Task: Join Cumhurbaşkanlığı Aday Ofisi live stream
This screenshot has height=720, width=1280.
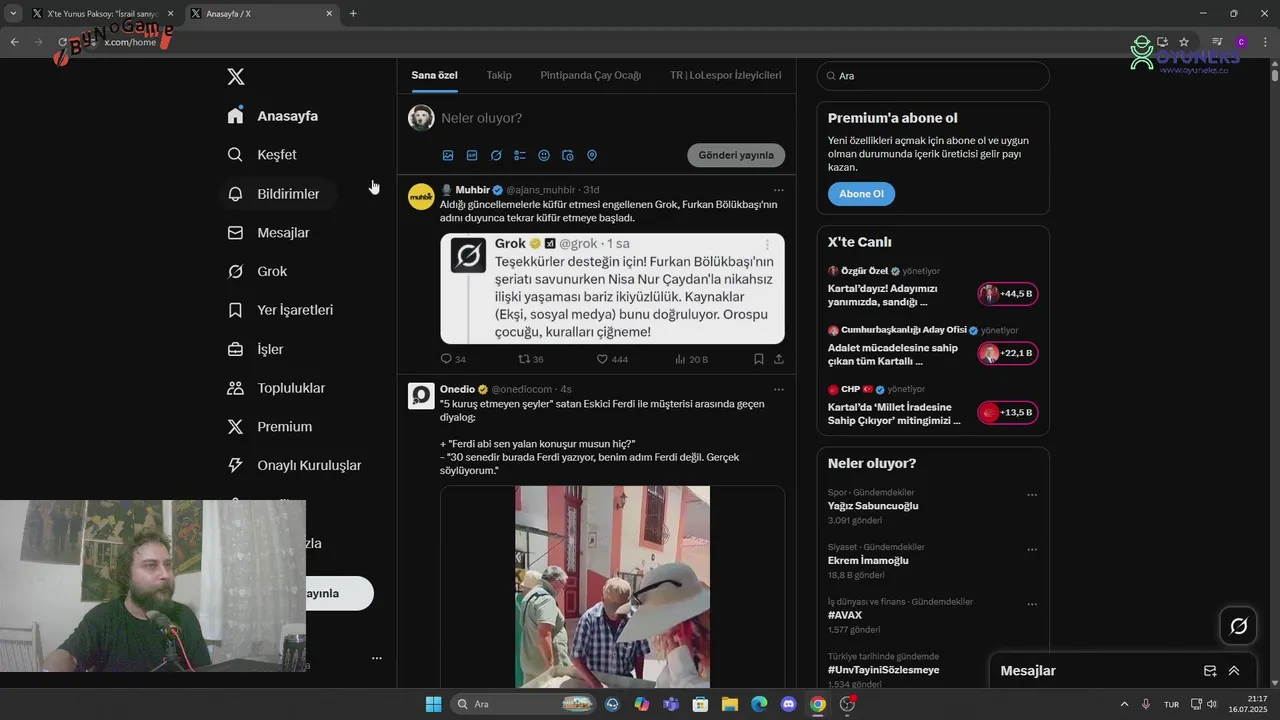Action: tap(1008, 353)
